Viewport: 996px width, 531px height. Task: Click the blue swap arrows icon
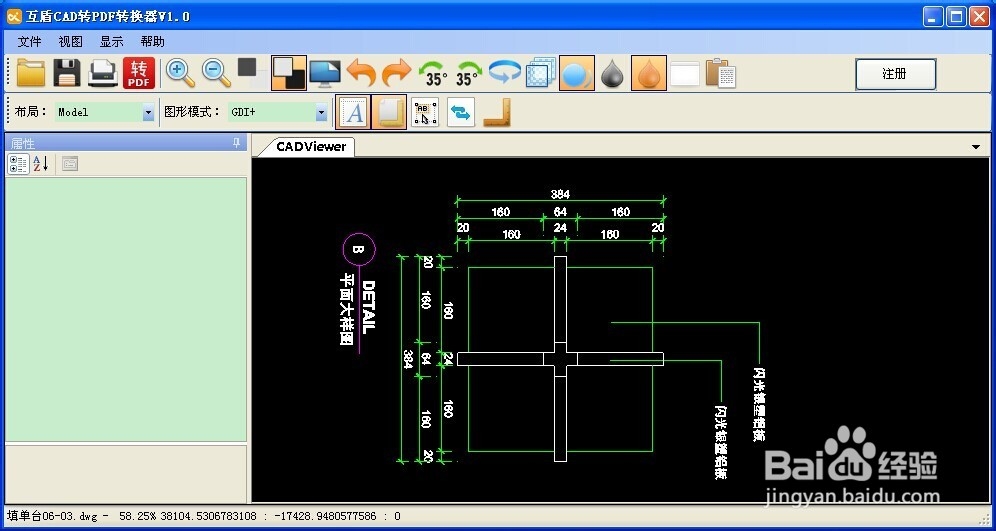(461, 112)
